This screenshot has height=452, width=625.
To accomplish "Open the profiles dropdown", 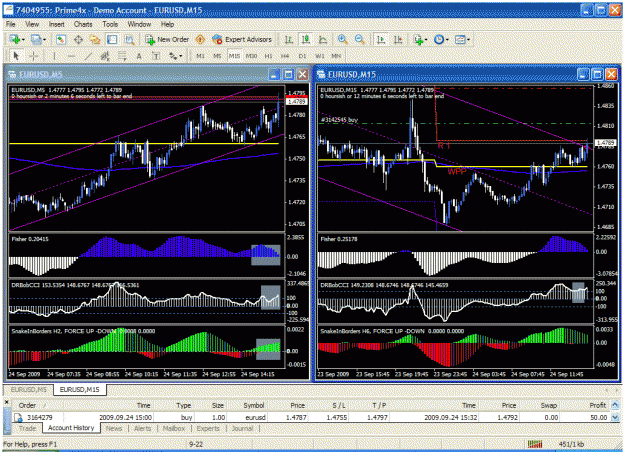I will point(38,39).
